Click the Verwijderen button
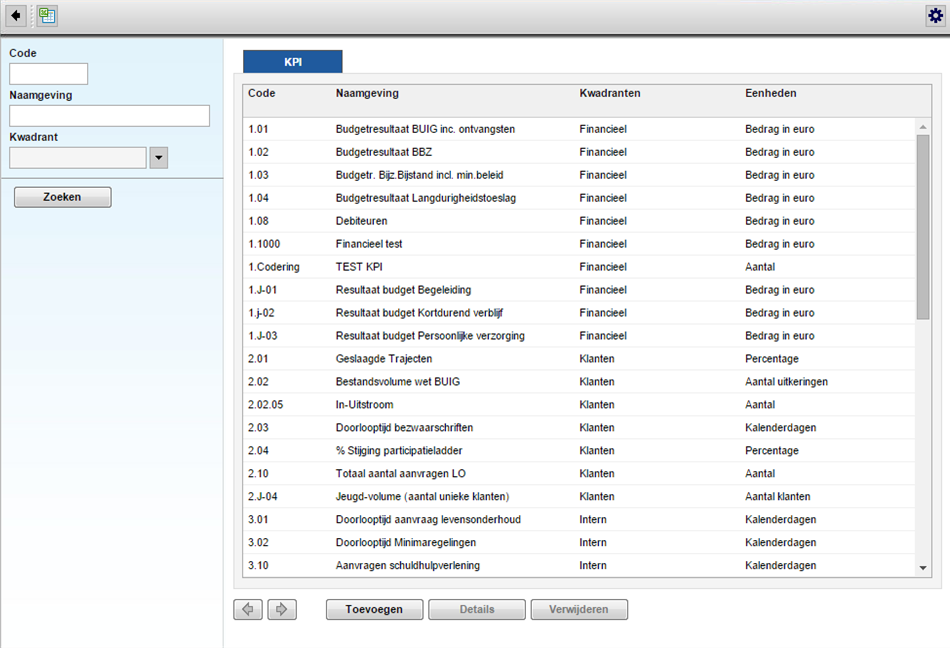The height and width of the screenshot is (648, 950). coord(579,609)
